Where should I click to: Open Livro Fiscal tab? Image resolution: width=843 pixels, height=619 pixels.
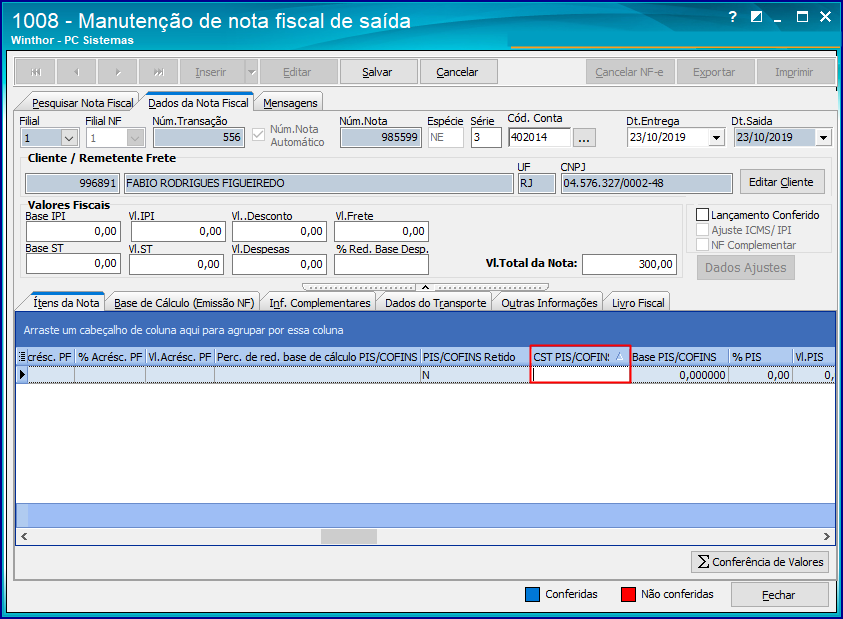point(638,303)
